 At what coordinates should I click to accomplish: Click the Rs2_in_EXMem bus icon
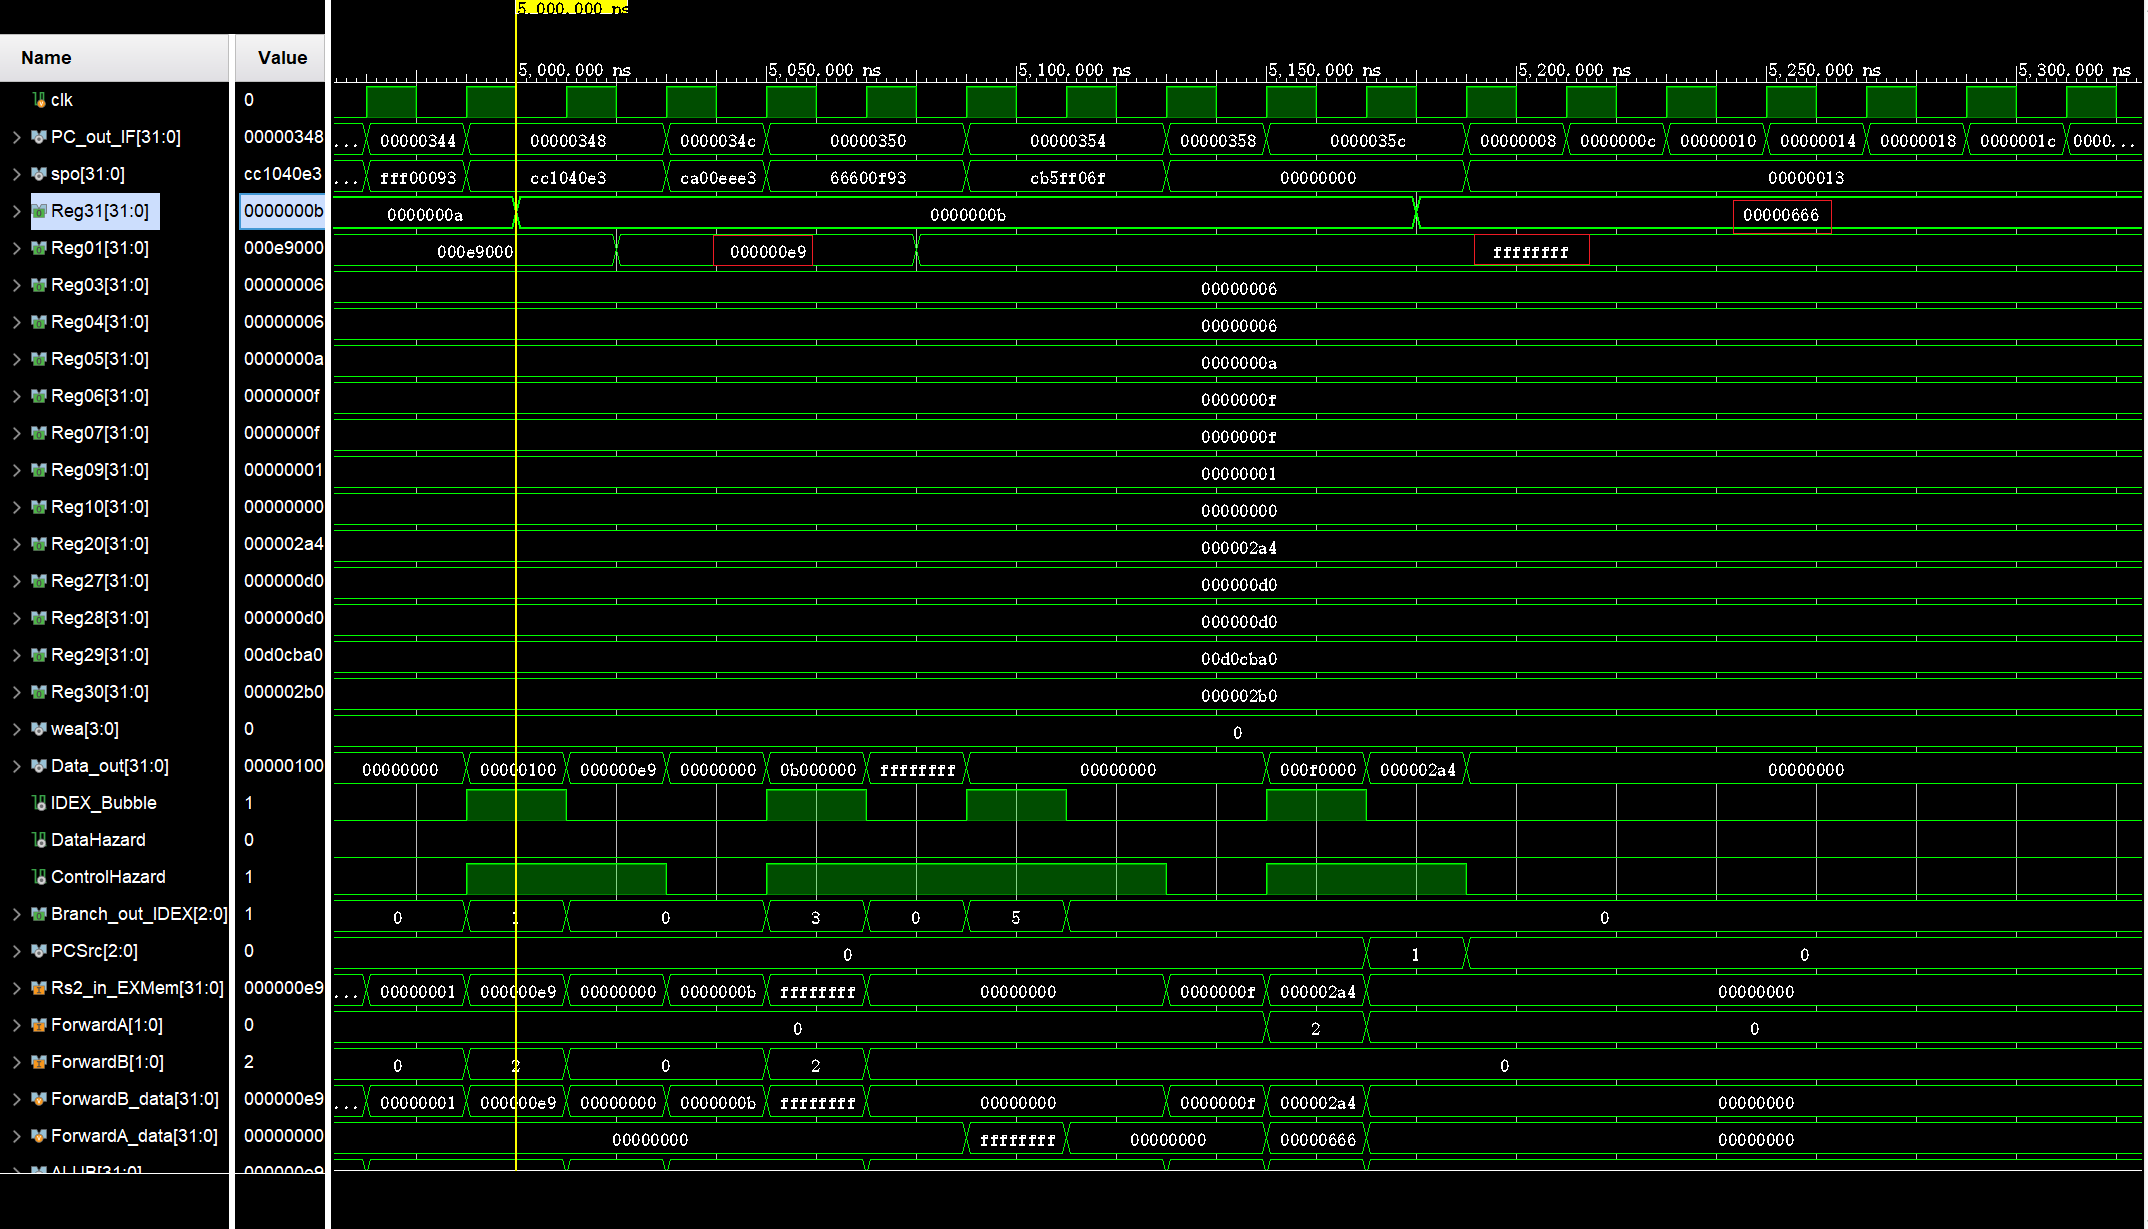tap(39, 988)
